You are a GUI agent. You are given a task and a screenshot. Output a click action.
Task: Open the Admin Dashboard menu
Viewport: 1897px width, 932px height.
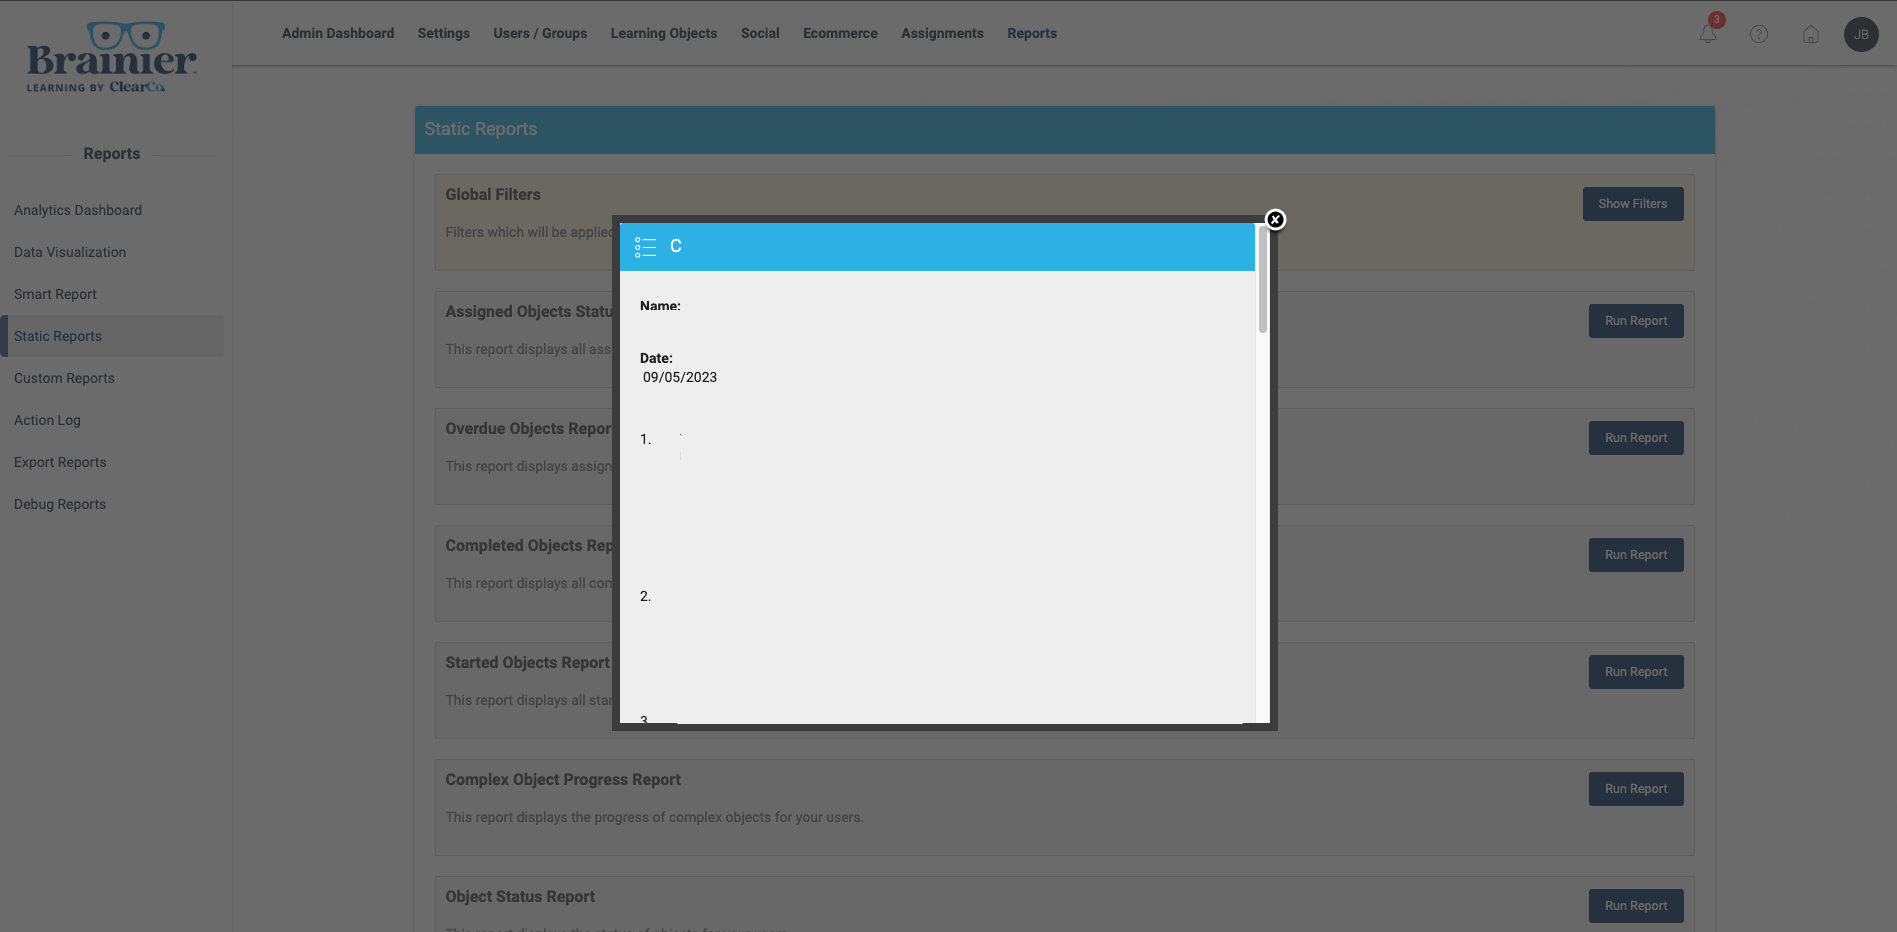(x=338, y=33)
